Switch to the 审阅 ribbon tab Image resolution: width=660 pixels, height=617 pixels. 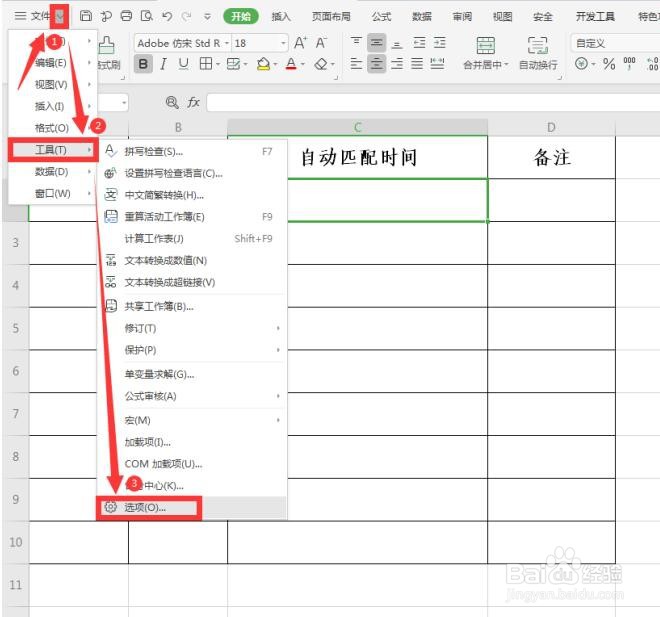462,16
